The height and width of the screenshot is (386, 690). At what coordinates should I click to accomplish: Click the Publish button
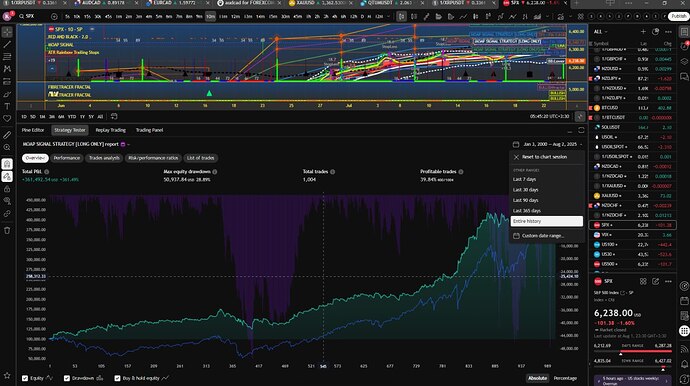(x=678, y=16)
